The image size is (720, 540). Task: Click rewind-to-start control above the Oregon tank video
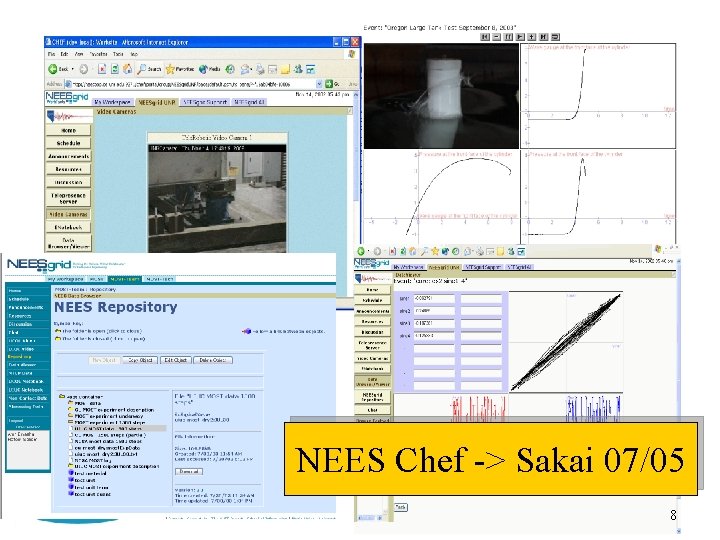[485, 37]
